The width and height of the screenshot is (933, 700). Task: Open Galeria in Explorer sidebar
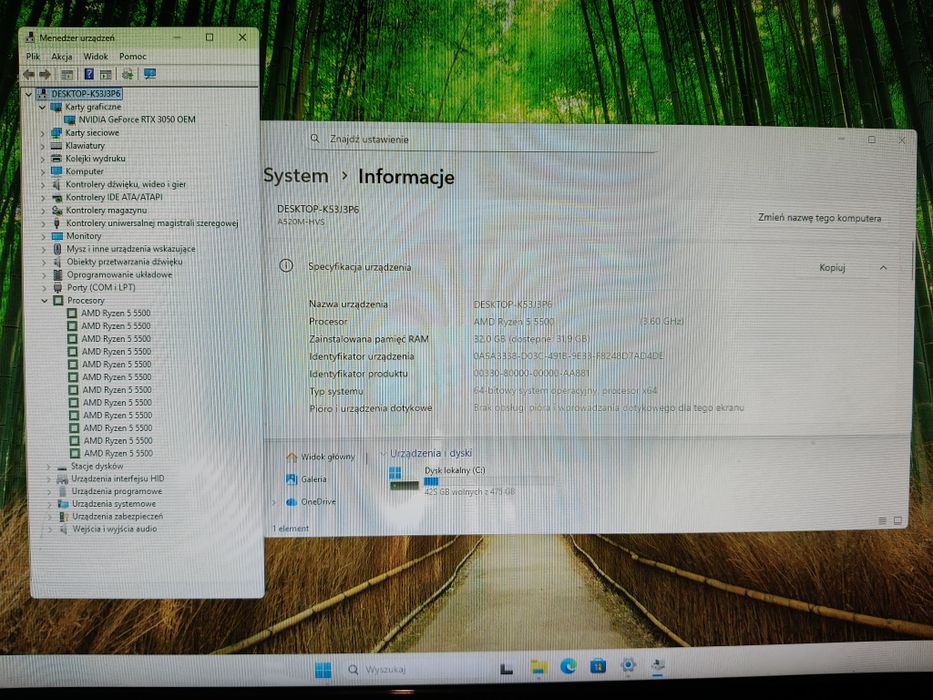click(306, 479)
